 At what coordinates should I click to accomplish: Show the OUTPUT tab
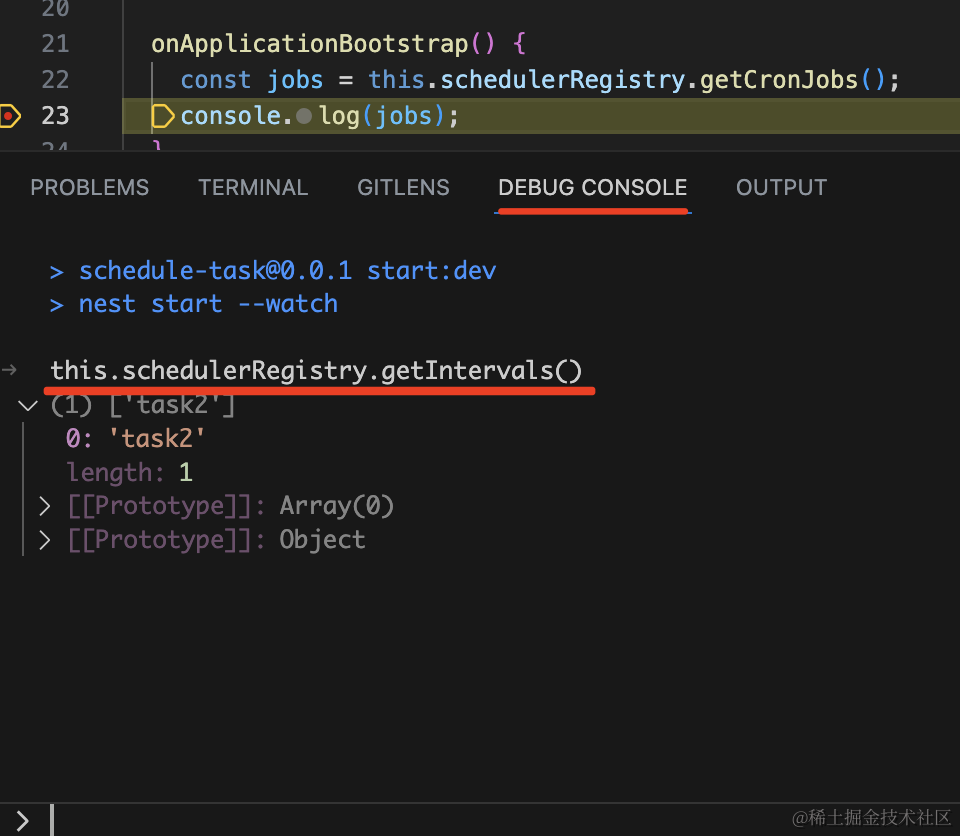coord(781,188)
